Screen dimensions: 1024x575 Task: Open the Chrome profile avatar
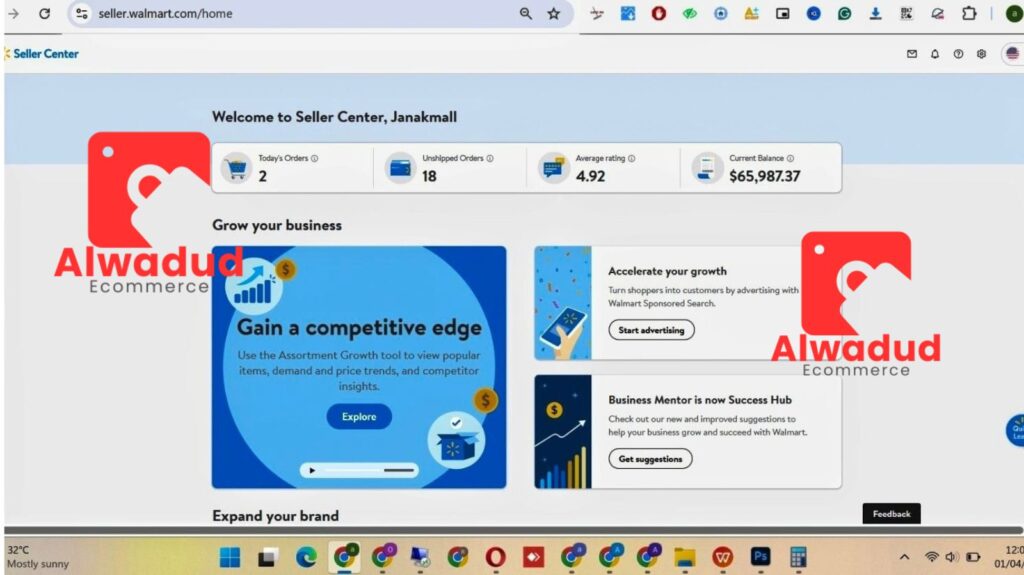coord(1014,13)
